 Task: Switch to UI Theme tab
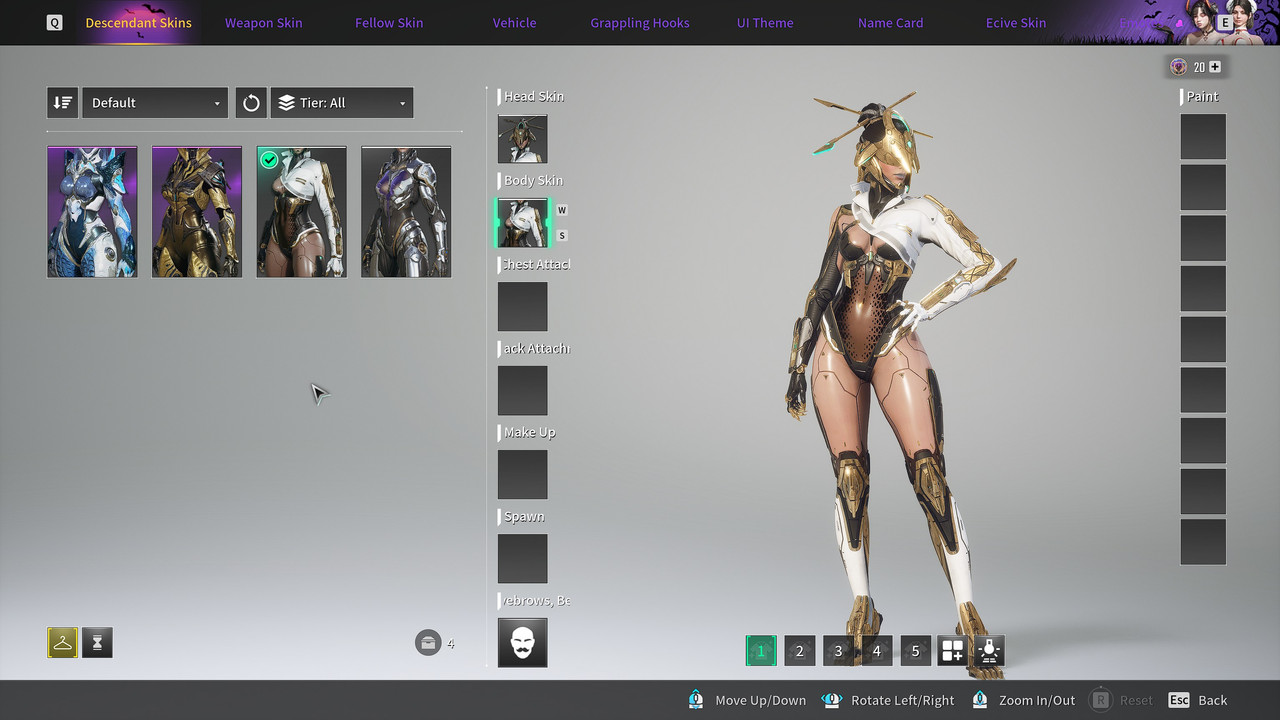pos(765,23)
